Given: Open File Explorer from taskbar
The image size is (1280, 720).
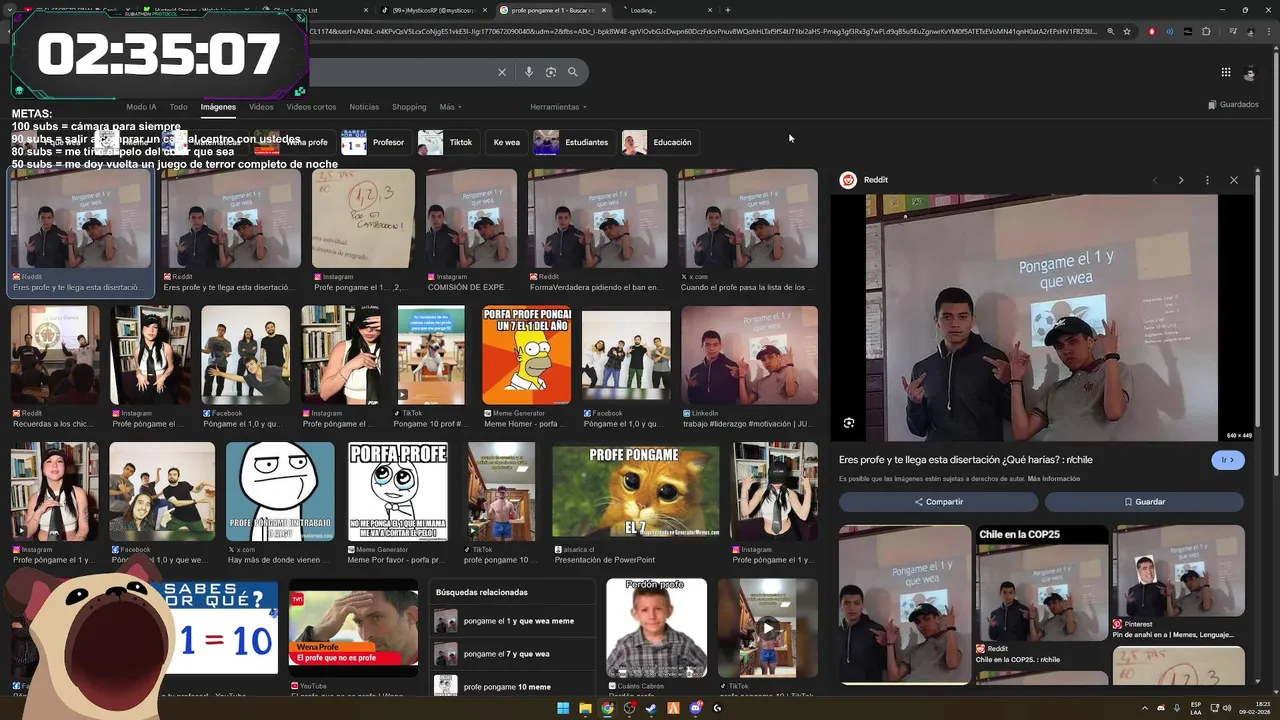Looking at the screenshot, I should click(585, 708).
